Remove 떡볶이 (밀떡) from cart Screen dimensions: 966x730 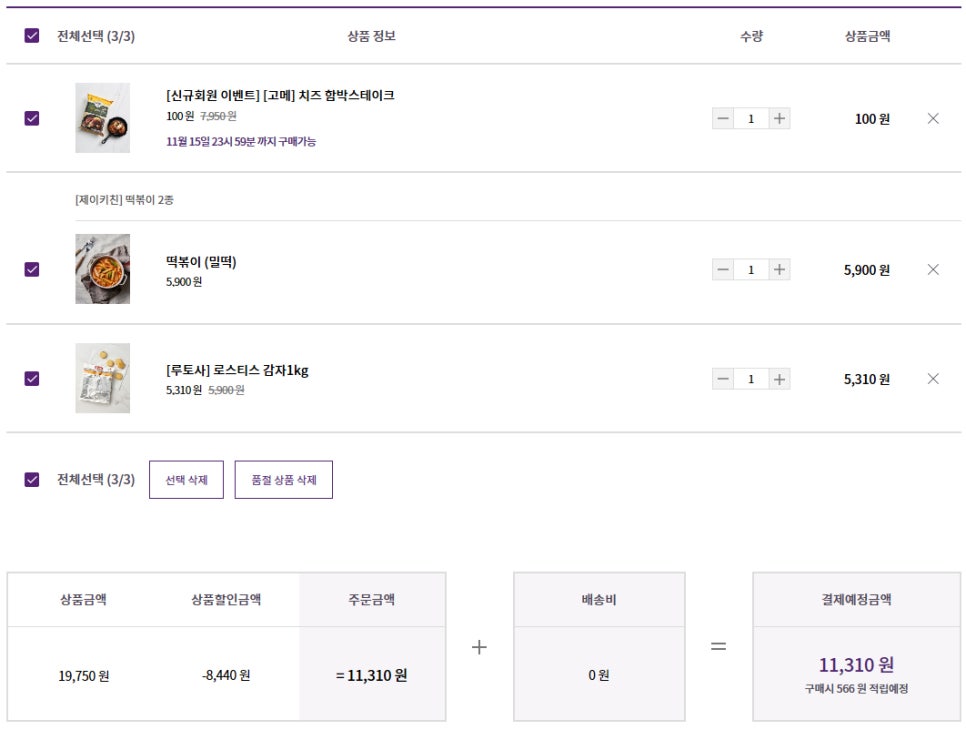933,269
